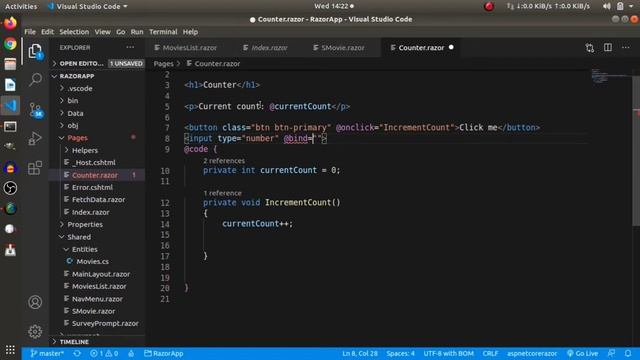Click the synchronize changes icon in status bar
The height and width of the screenshot is (360, 640).
click(x=77, y=353)
